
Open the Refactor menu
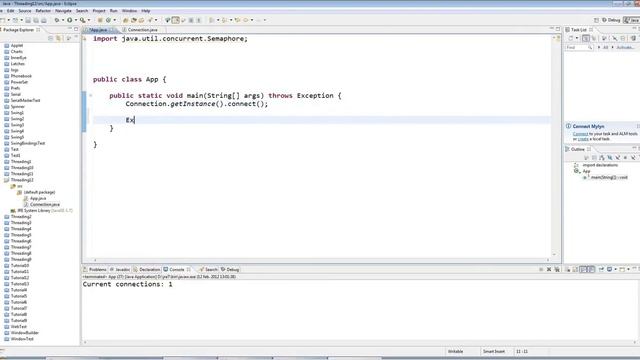tap(43, 11)
